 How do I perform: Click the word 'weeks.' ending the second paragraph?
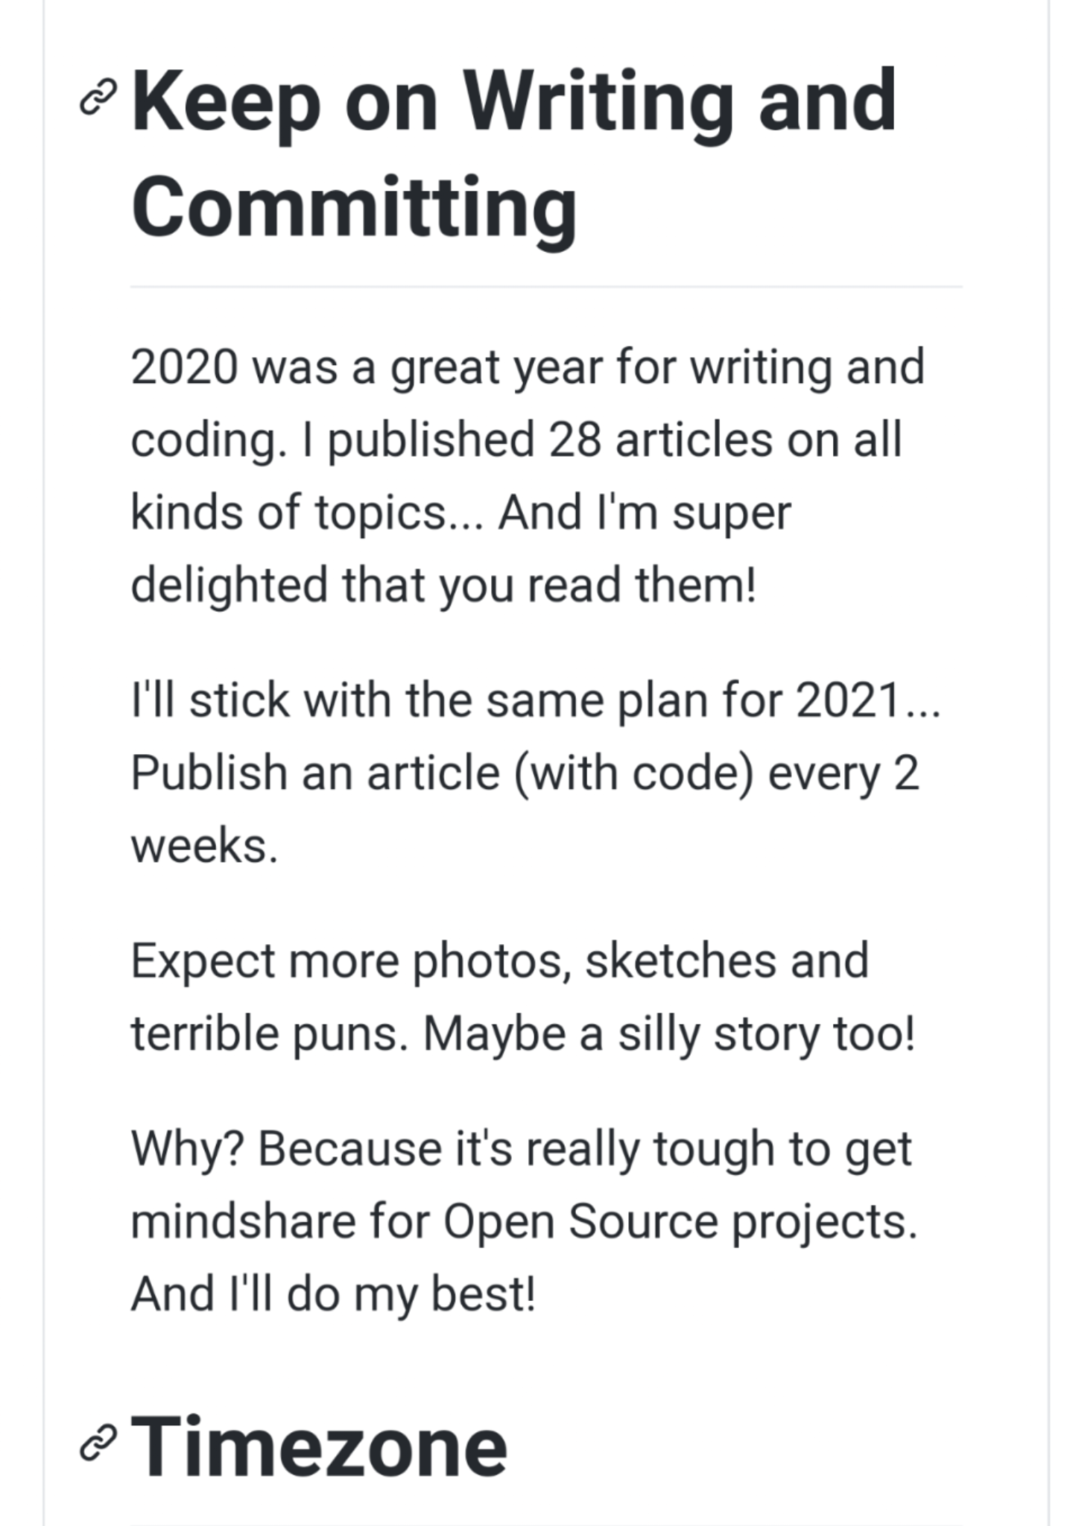pyautogui.click(x=203, y=846)
